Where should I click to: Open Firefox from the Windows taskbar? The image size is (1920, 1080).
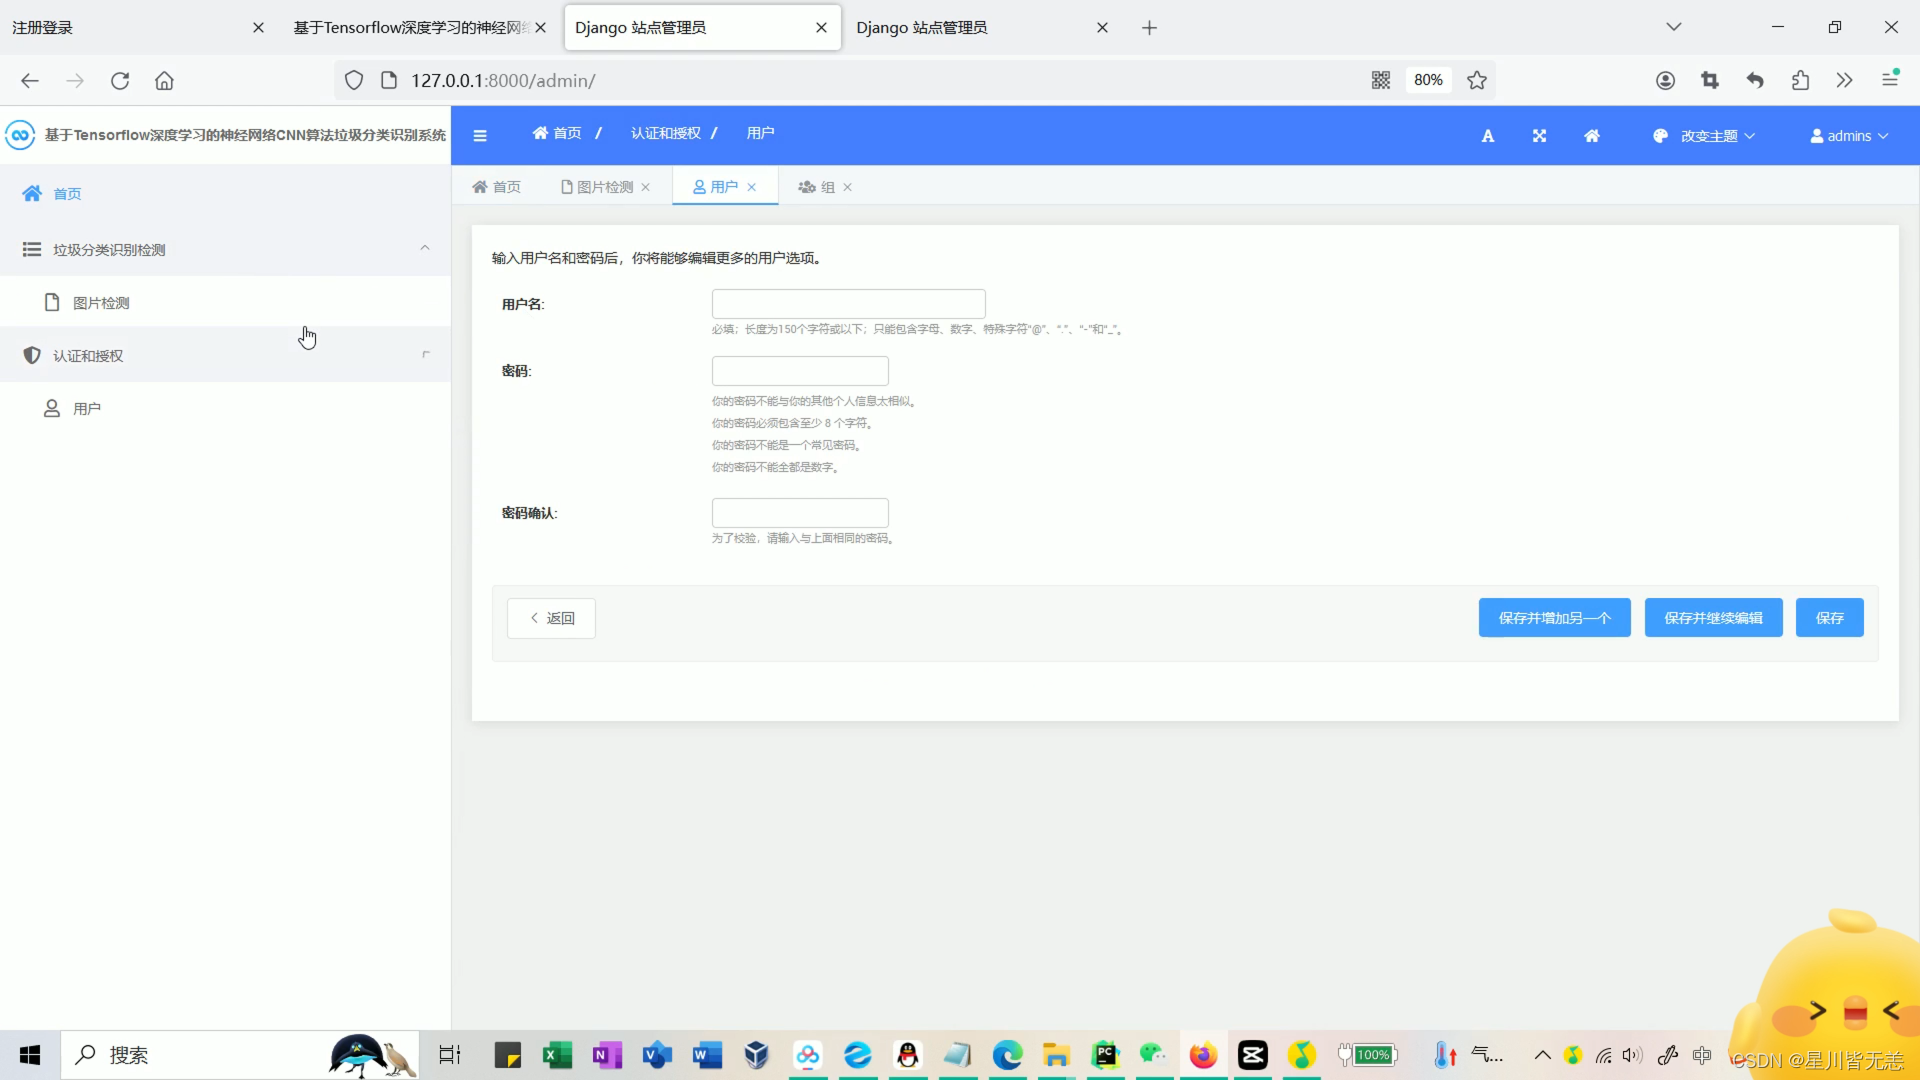click(1203, 1055)
